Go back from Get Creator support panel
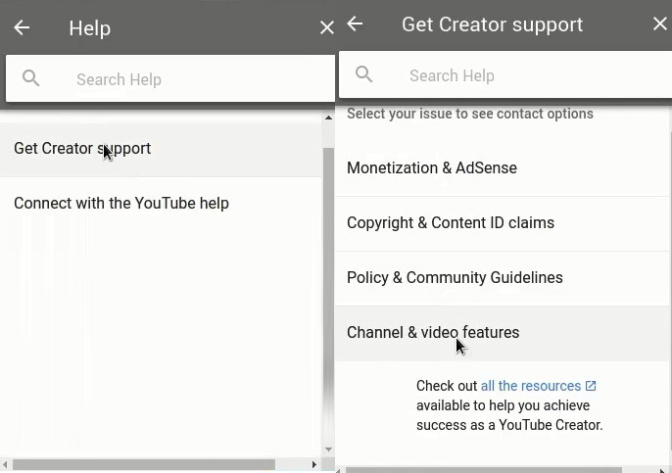This screenshot has height=473, width=672. click(355, 24)
